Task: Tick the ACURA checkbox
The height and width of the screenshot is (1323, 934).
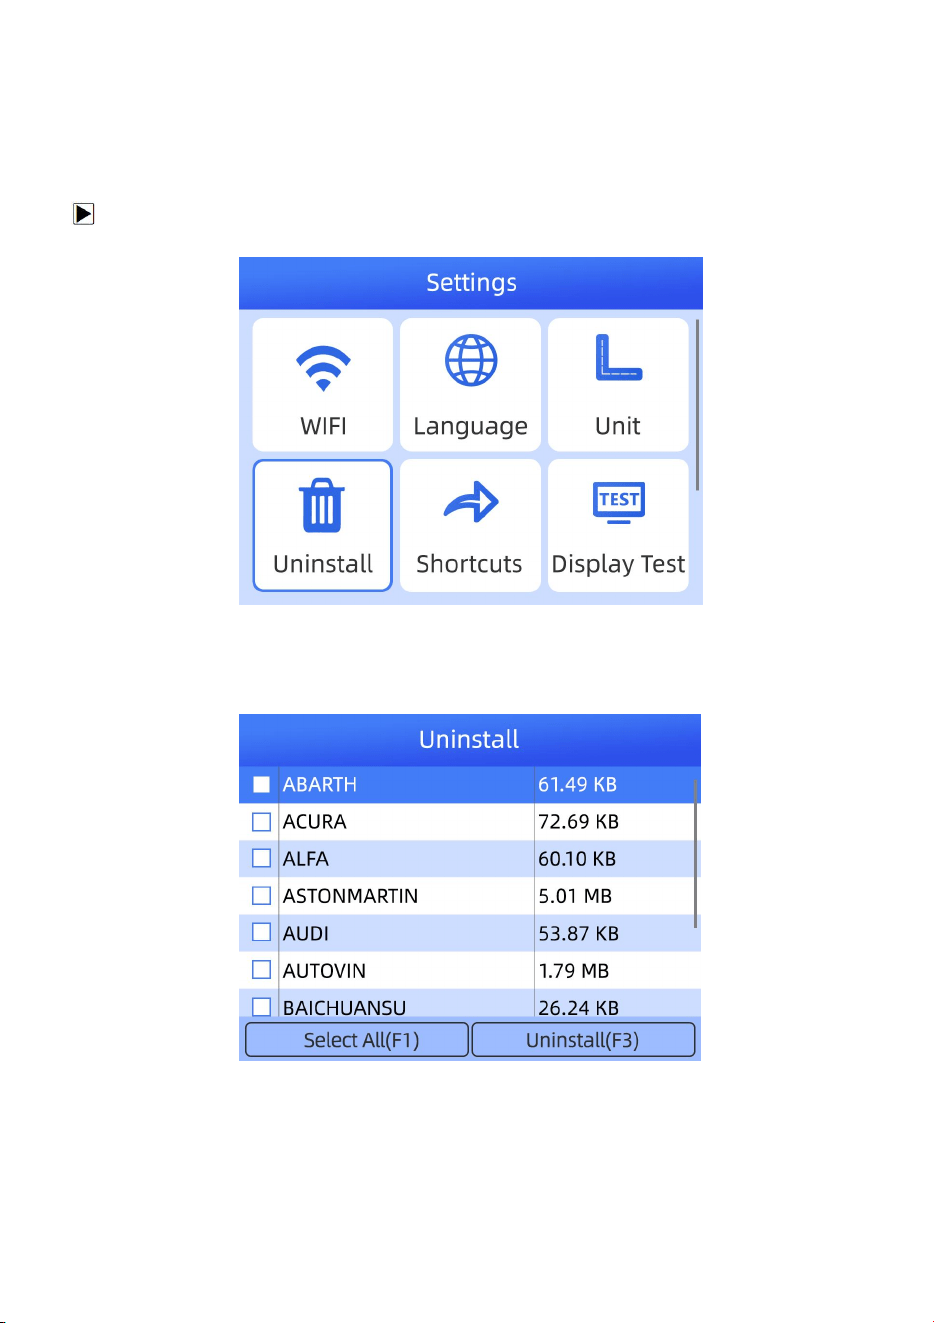Action: click(261, 821)
